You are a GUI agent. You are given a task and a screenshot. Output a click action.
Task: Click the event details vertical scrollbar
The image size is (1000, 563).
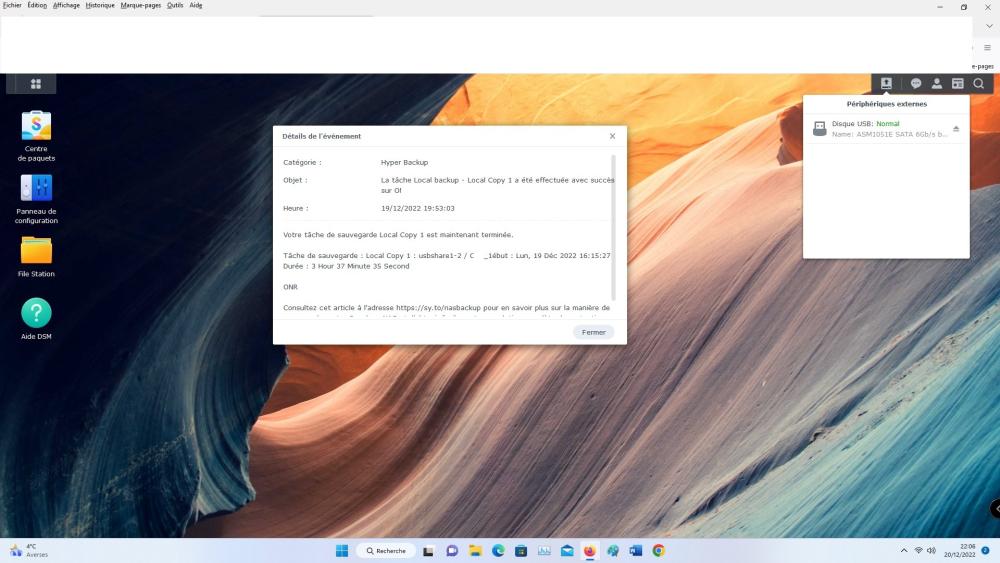click(613, 225)
